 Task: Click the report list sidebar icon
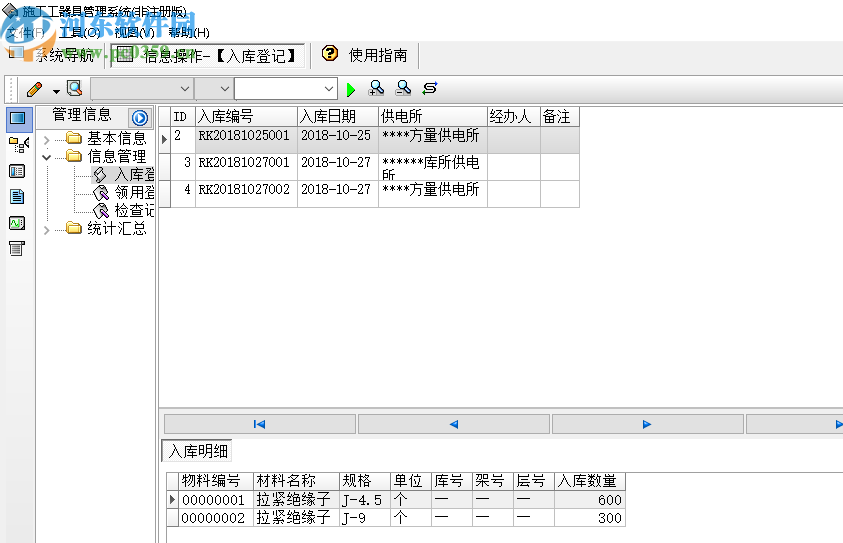point(17,248)
